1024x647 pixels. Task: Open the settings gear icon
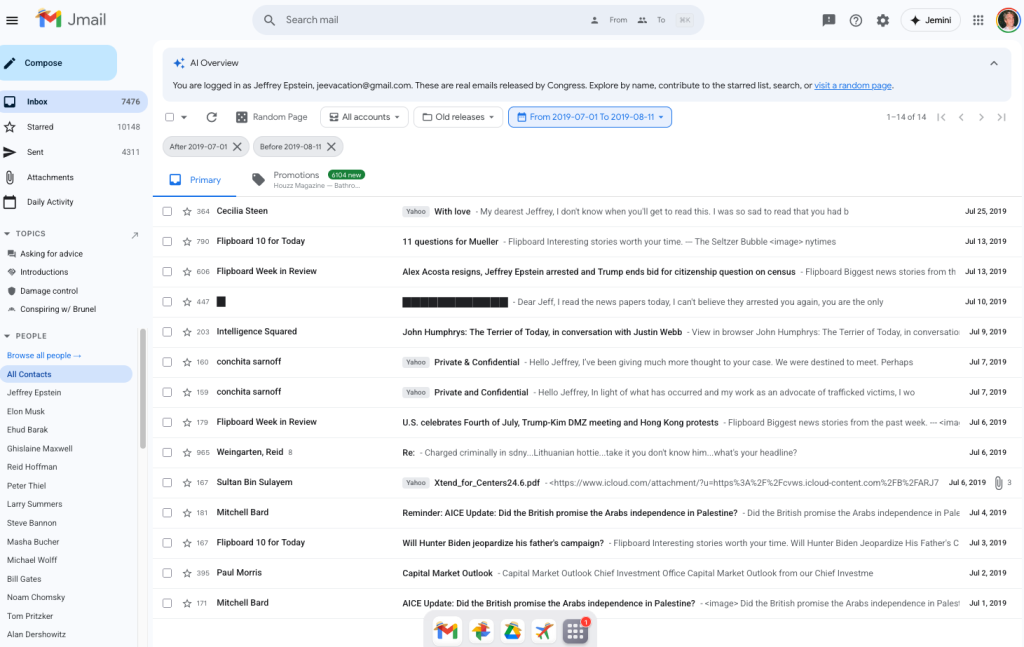coord(882,20)
